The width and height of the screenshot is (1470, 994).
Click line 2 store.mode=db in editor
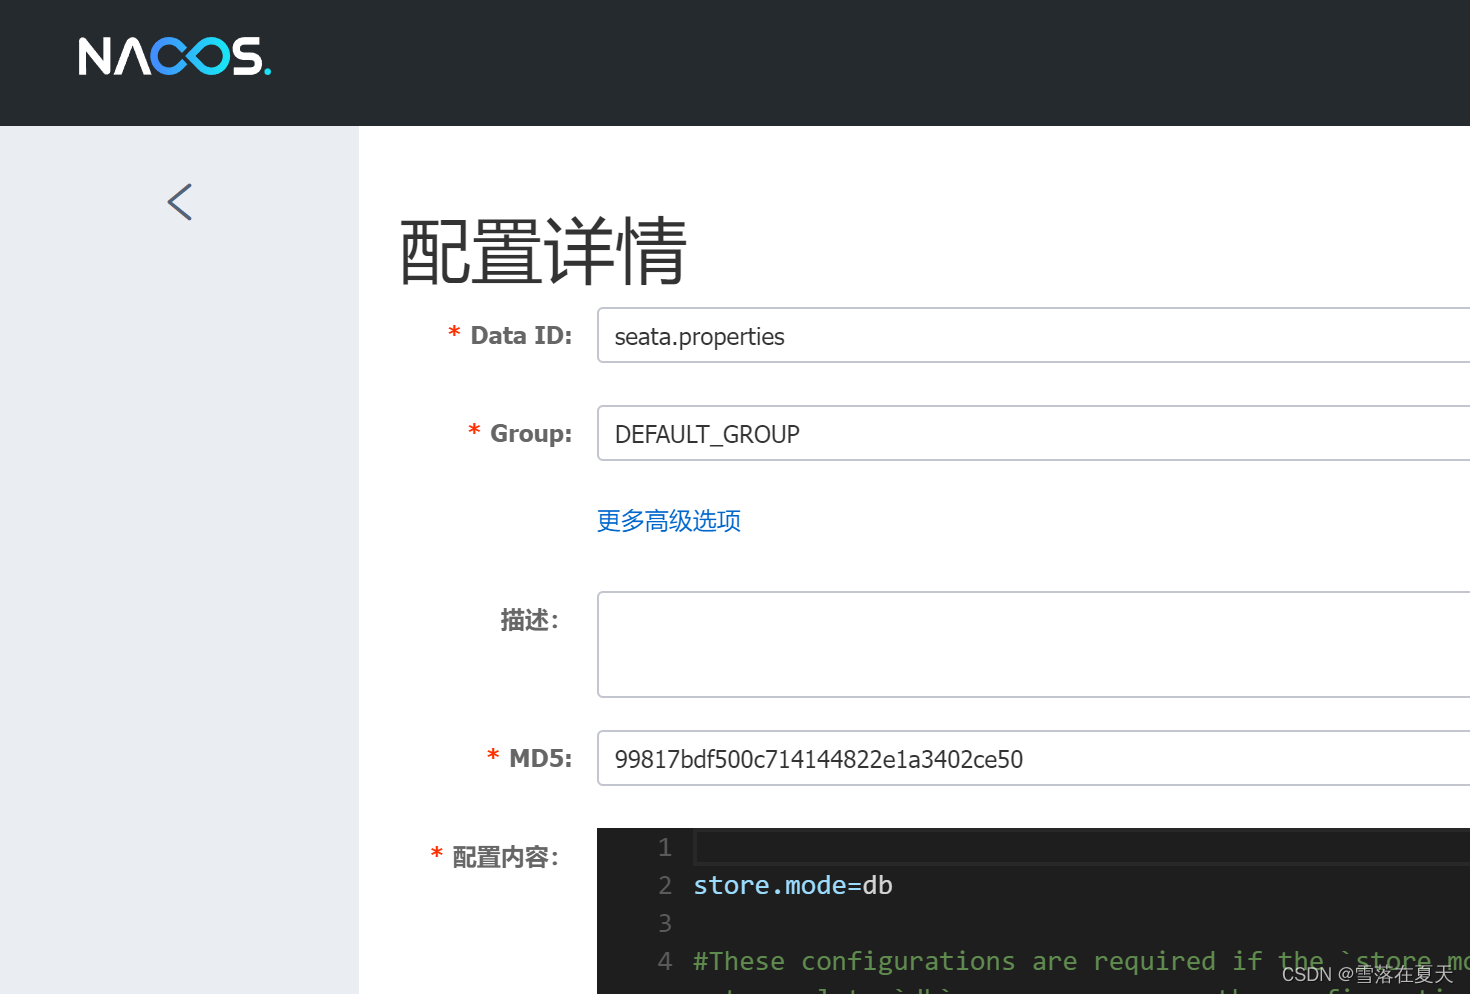(793, 886)
